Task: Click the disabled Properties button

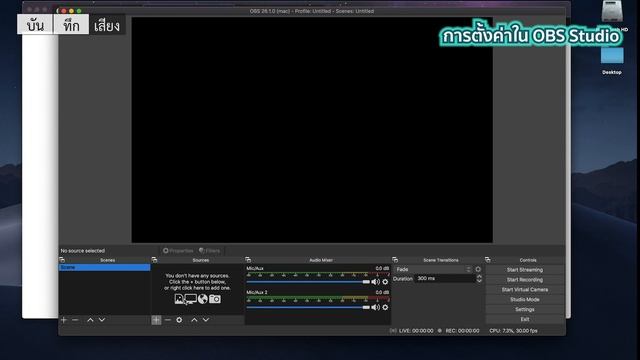Action: tap(178, 251)
